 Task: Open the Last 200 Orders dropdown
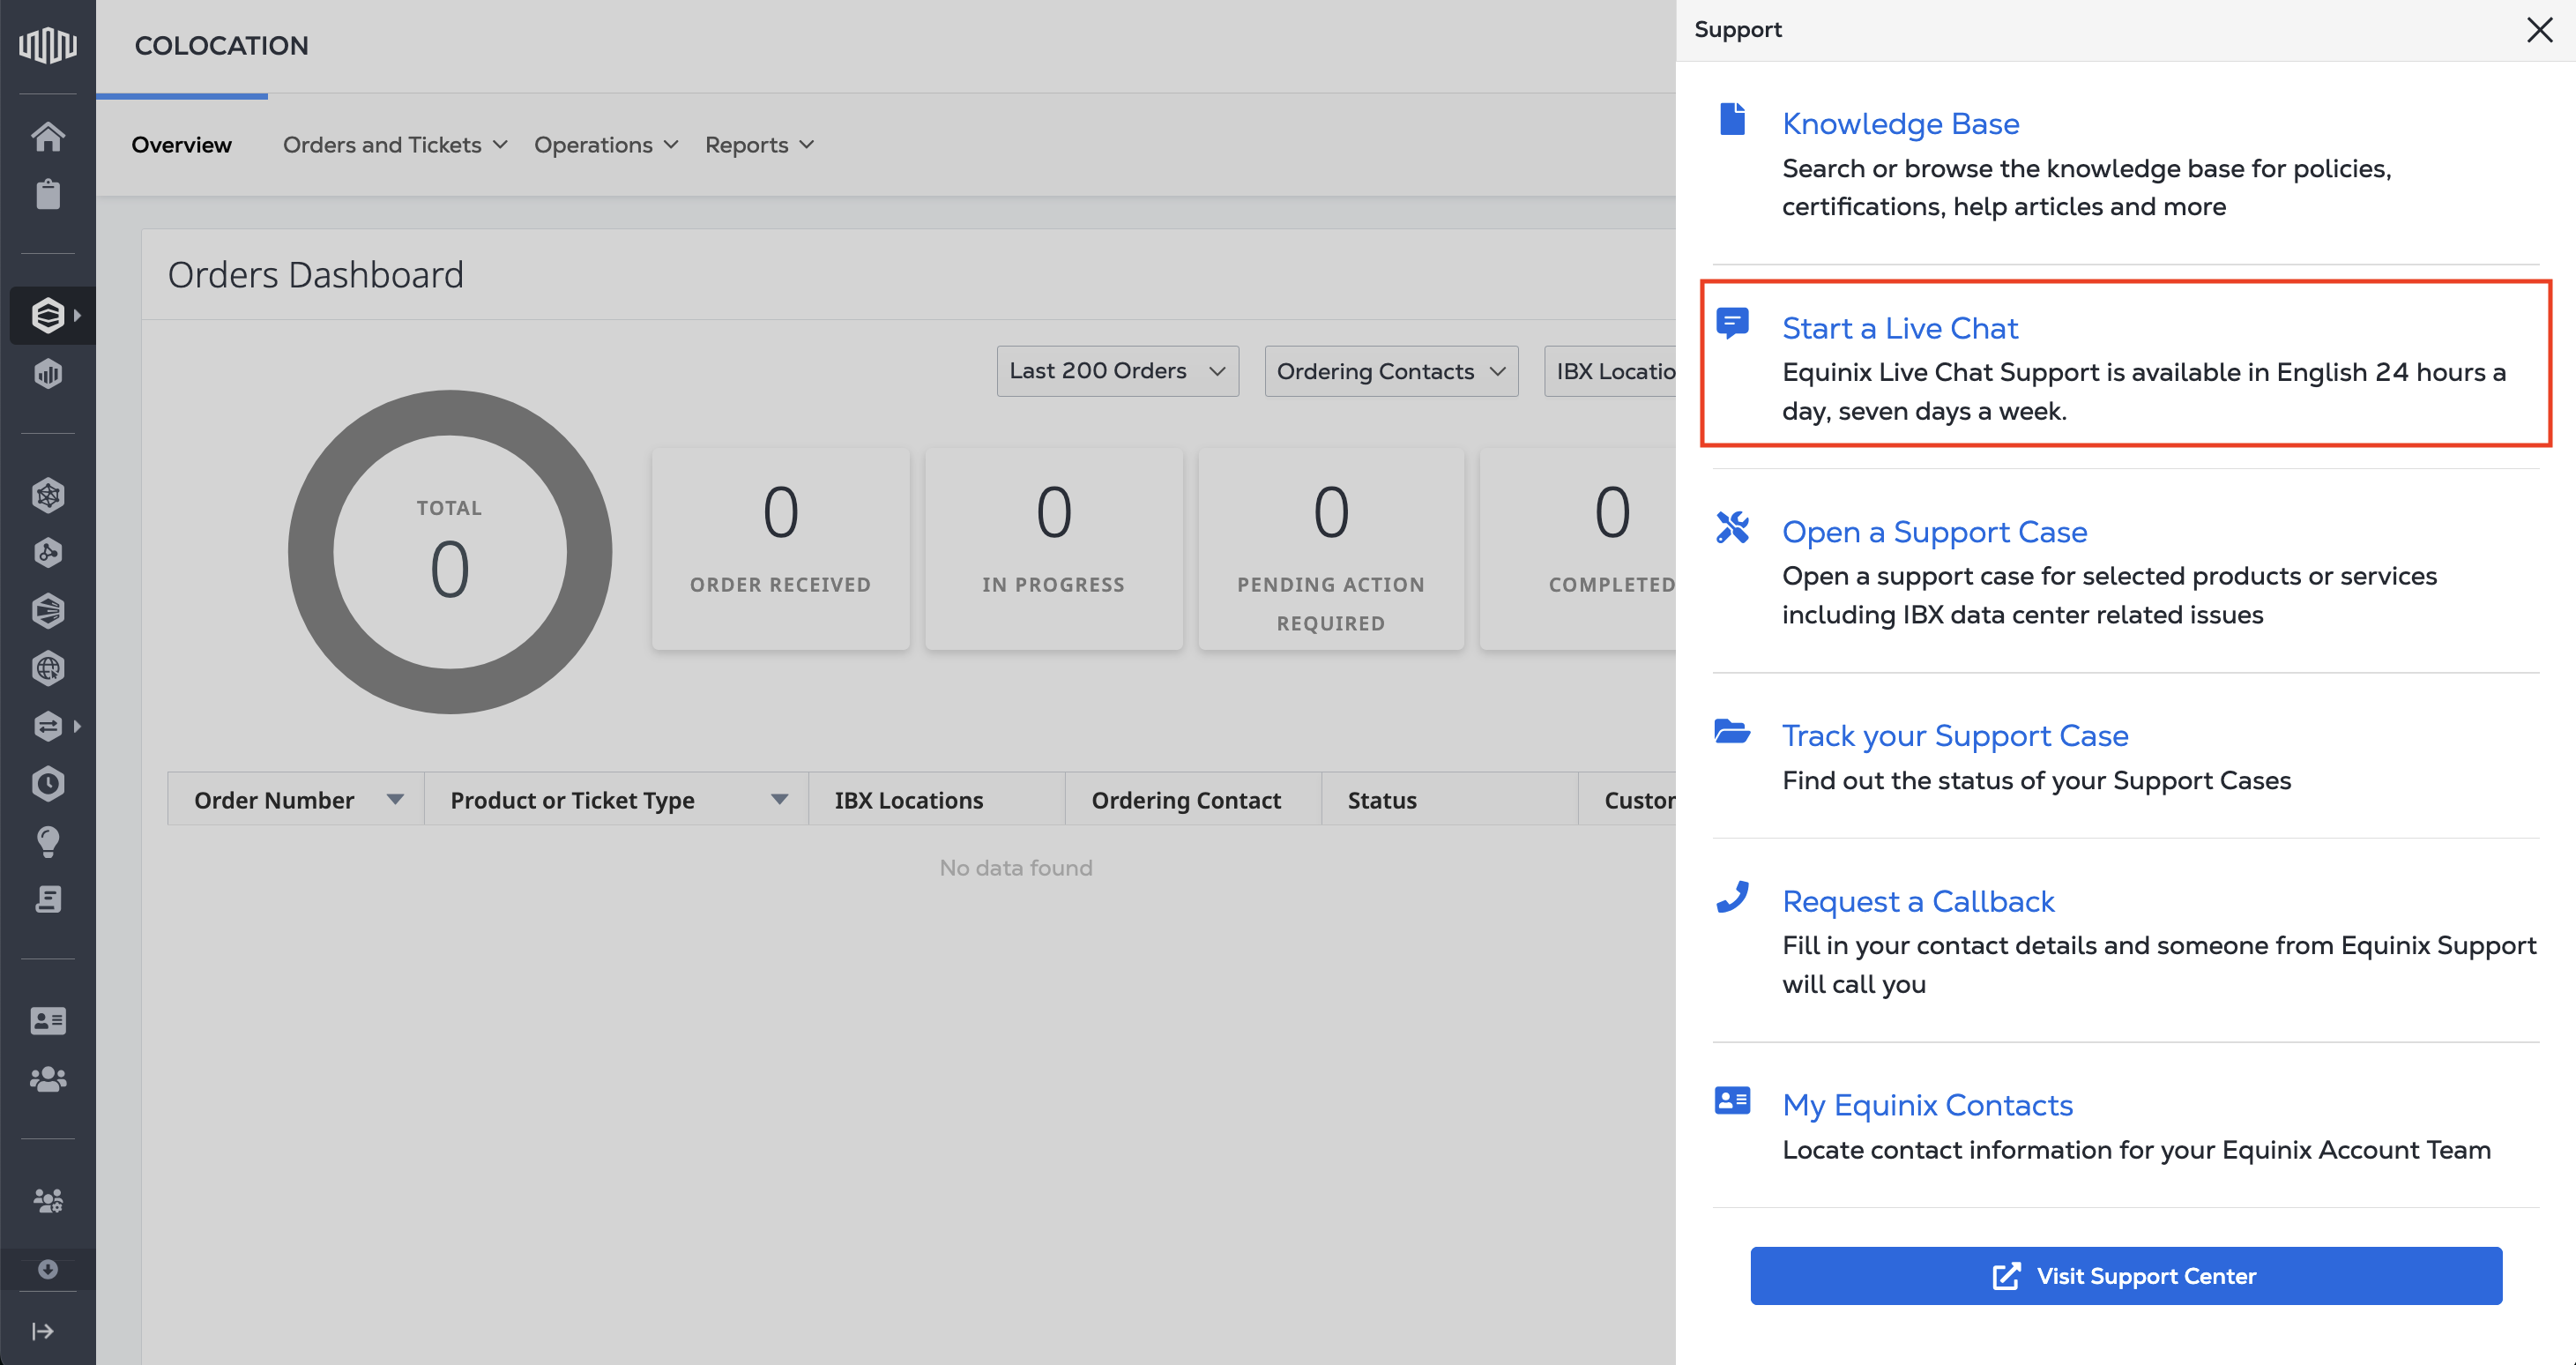coord(1117,371)
